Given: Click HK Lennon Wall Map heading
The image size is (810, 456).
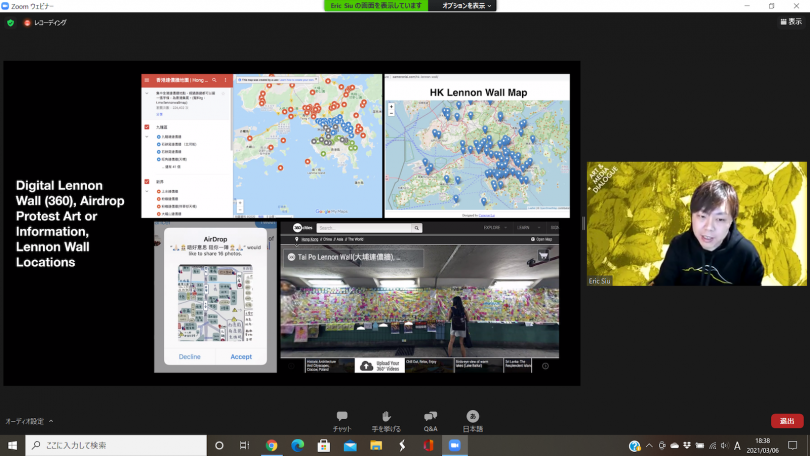Looking at the screenshot, I should (x=478, y=93).
